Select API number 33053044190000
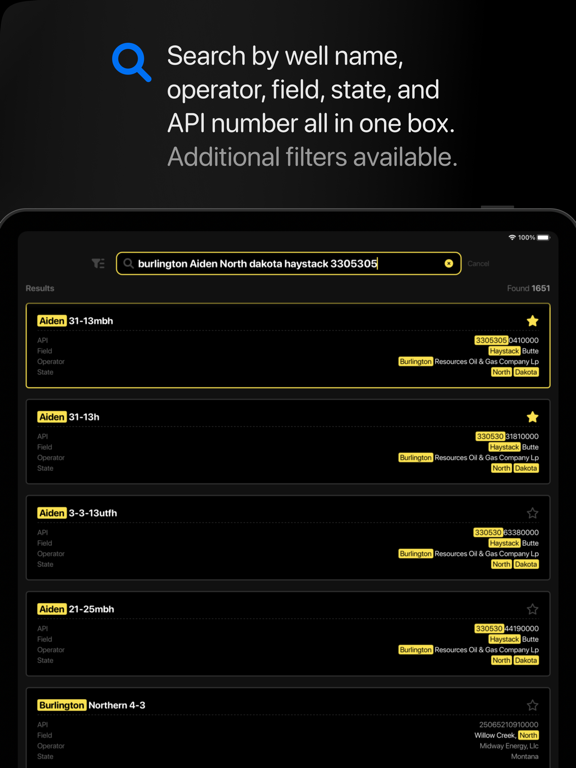576x768 pixels. [506, 628]
